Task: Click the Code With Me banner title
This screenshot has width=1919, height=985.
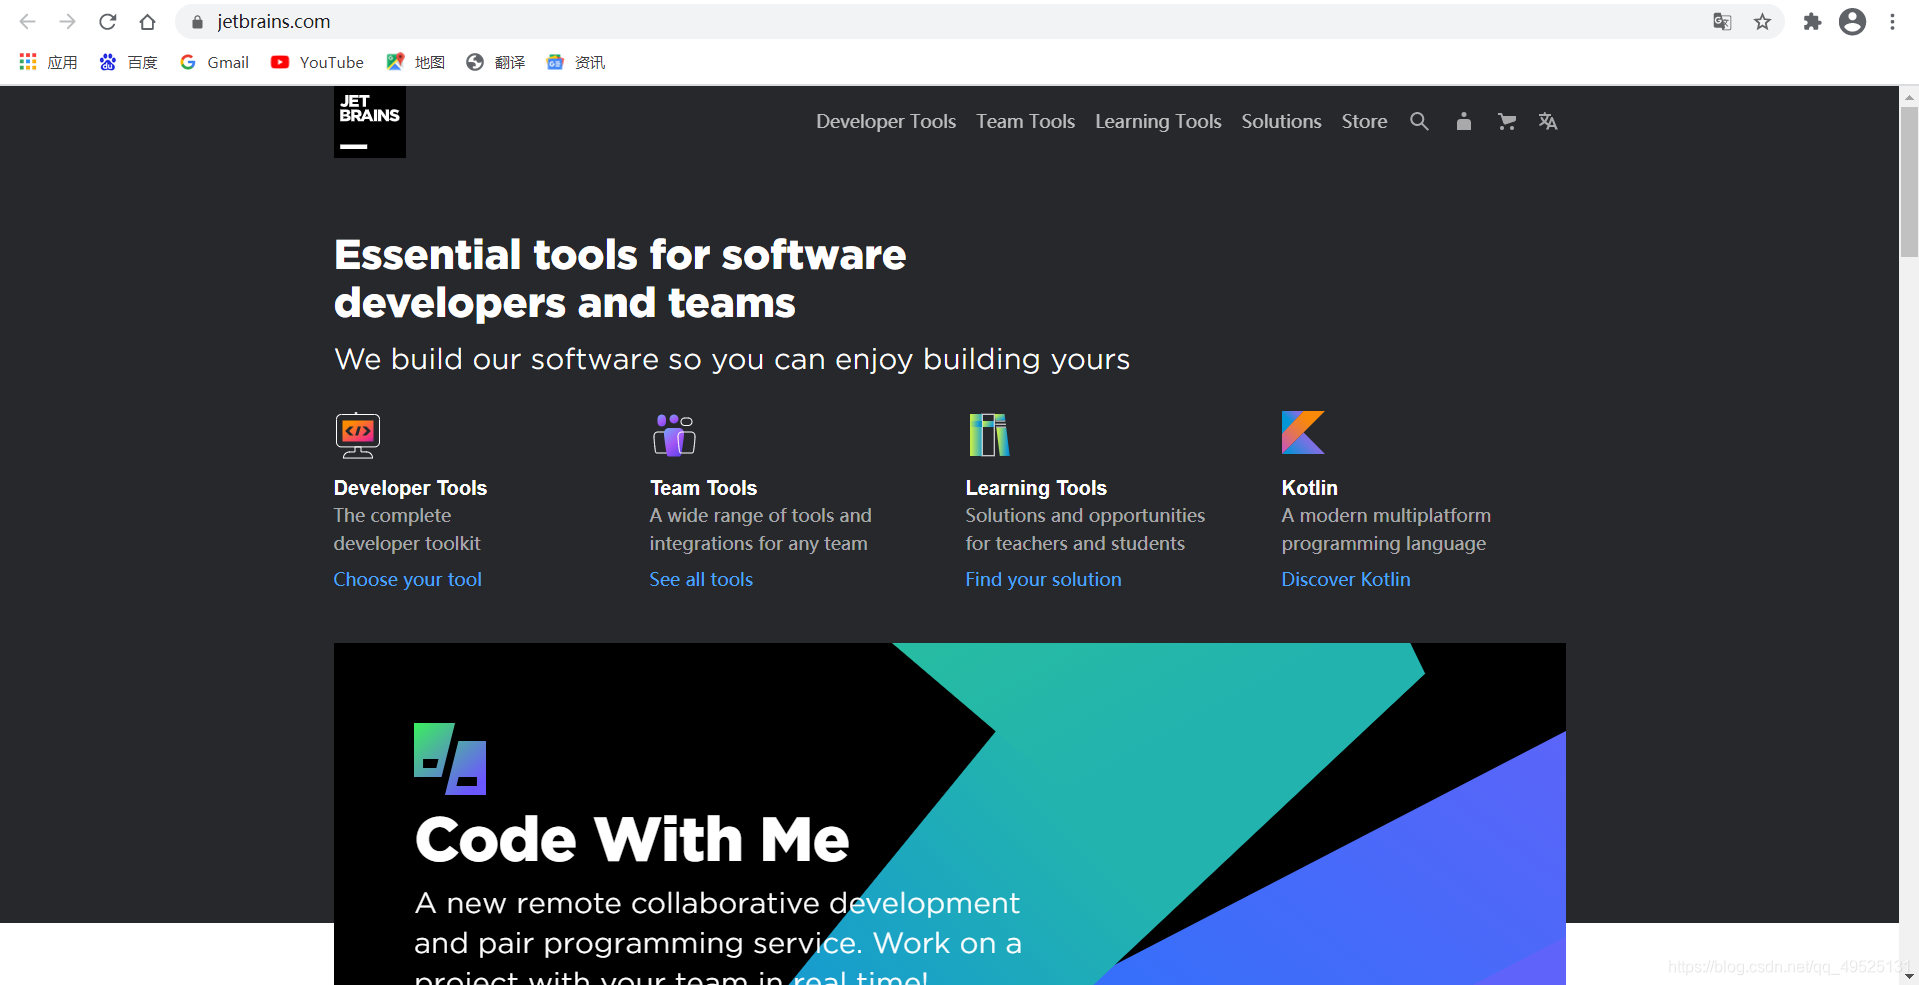Action: pyautogui.click(x=632, y=838)
